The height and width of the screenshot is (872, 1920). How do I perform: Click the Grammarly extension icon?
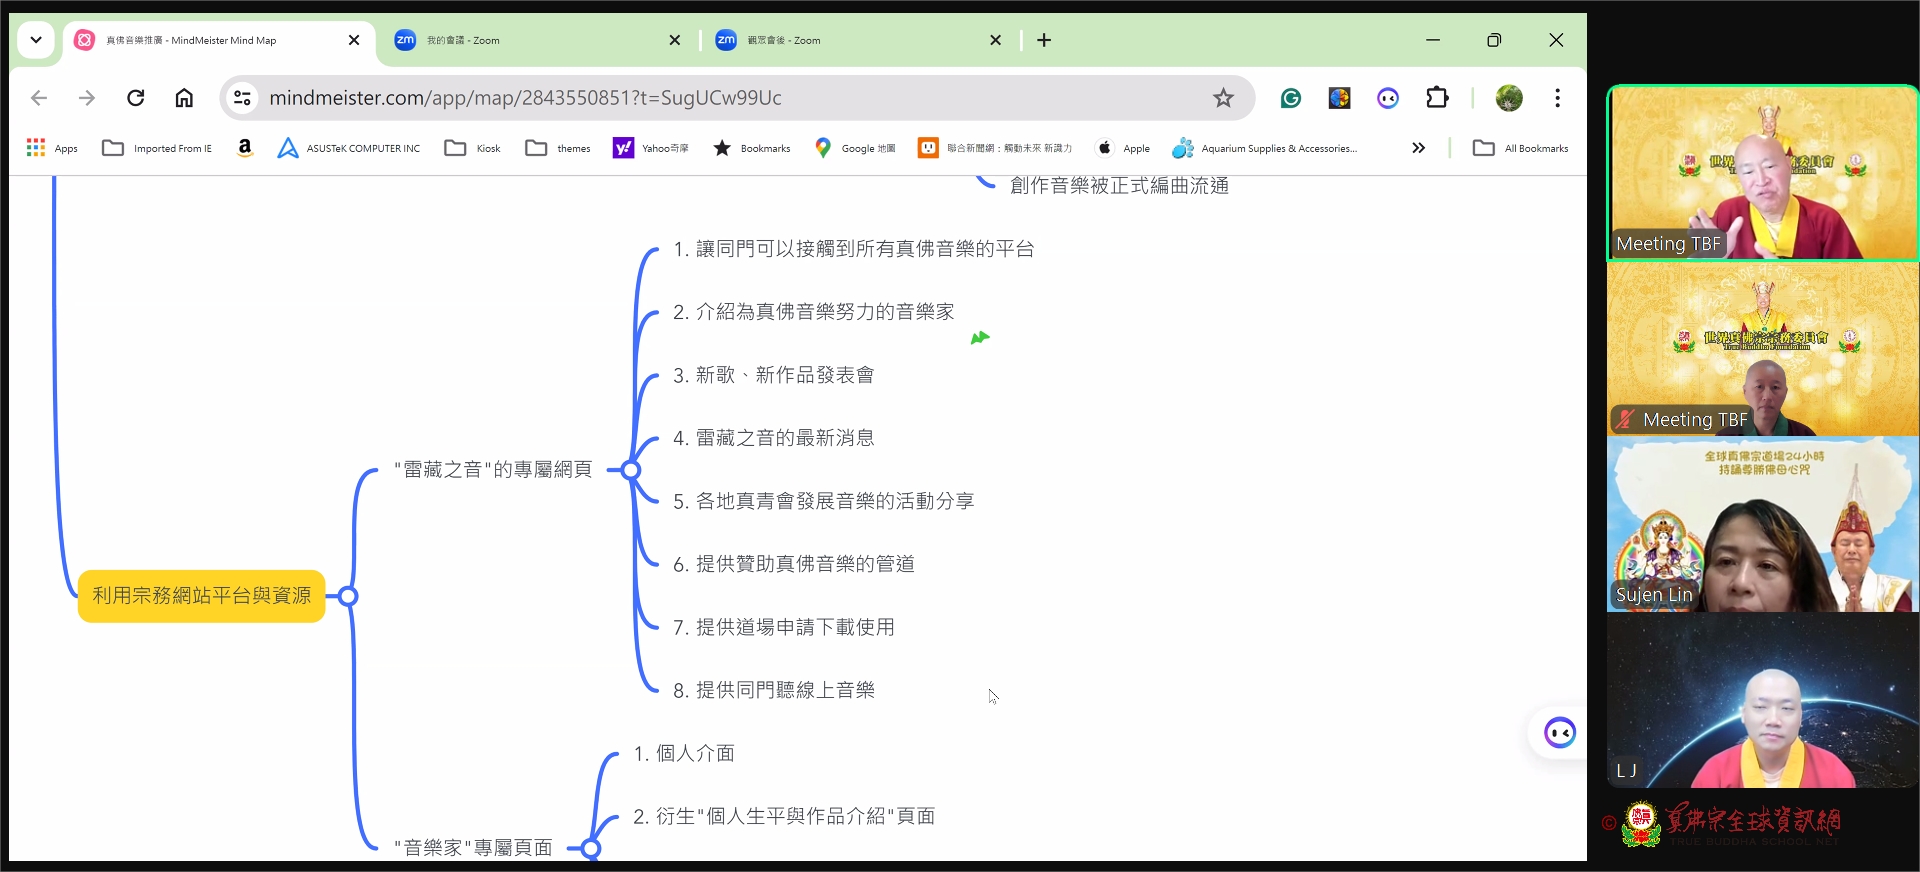(x=1291, y=98)
